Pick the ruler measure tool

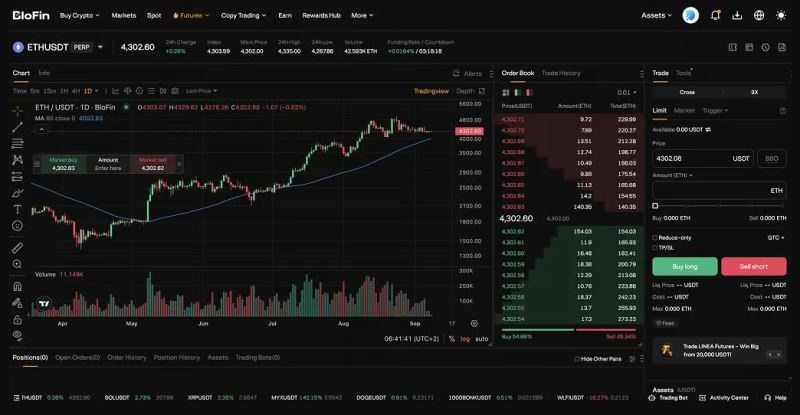pos(17,248)
